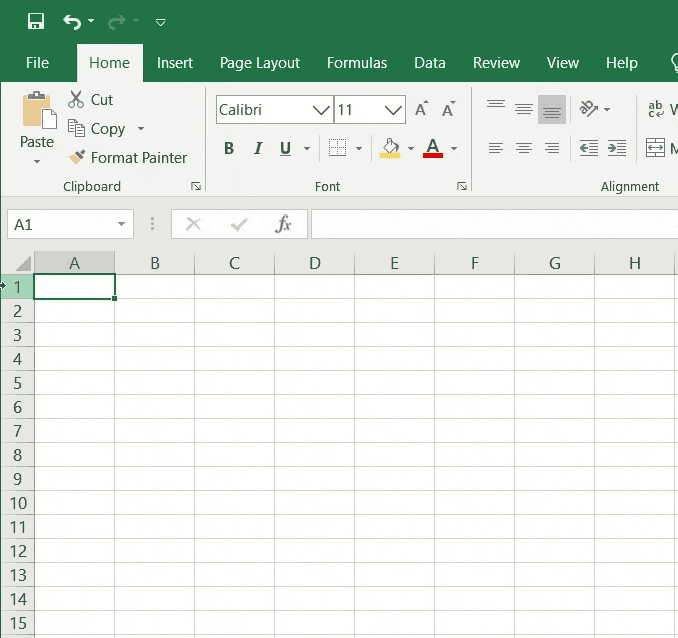Click the Increase Font Size icon
The image size is (678, 638).
point(422,109)
